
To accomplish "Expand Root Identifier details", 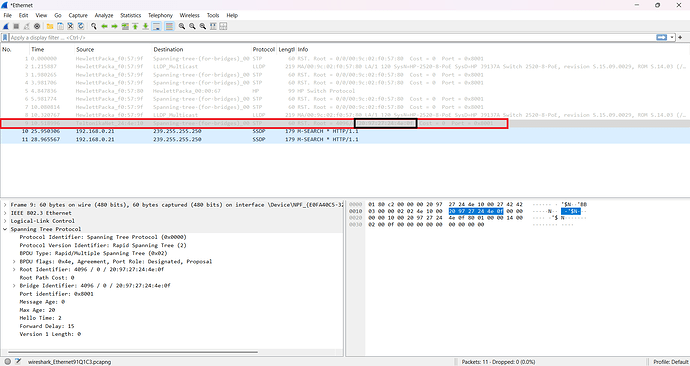I will coord(15,269).
